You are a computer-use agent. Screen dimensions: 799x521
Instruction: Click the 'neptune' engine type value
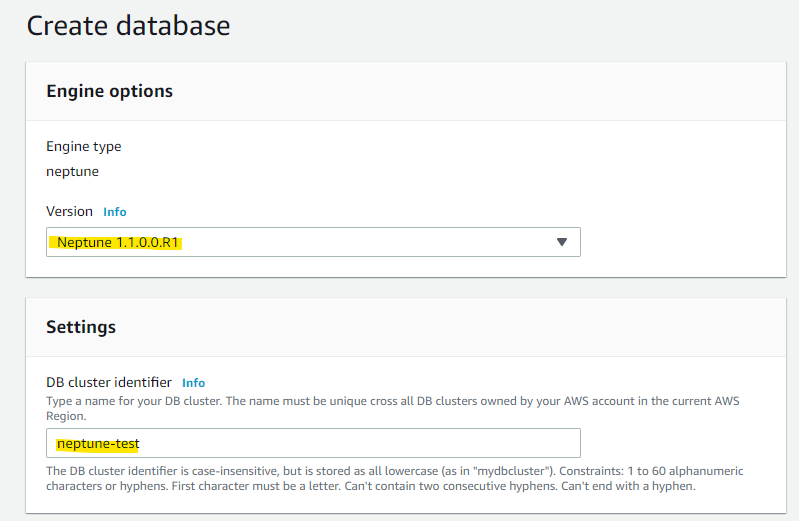click(72, 172)
